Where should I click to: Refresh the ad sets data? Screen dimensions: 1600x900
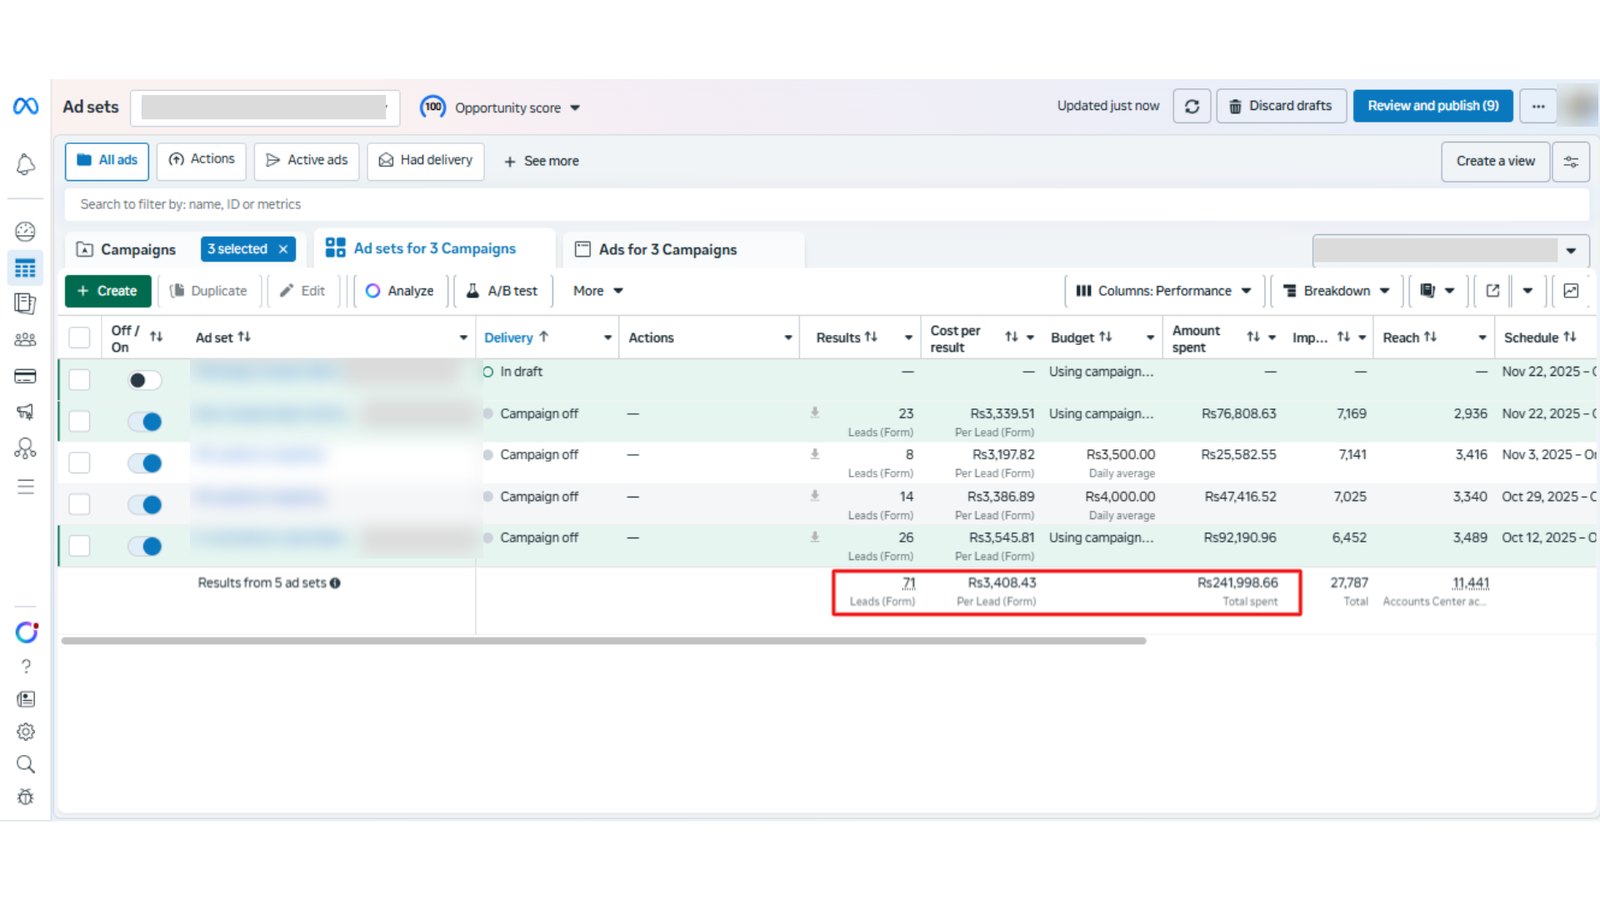tap(1192, 106)
